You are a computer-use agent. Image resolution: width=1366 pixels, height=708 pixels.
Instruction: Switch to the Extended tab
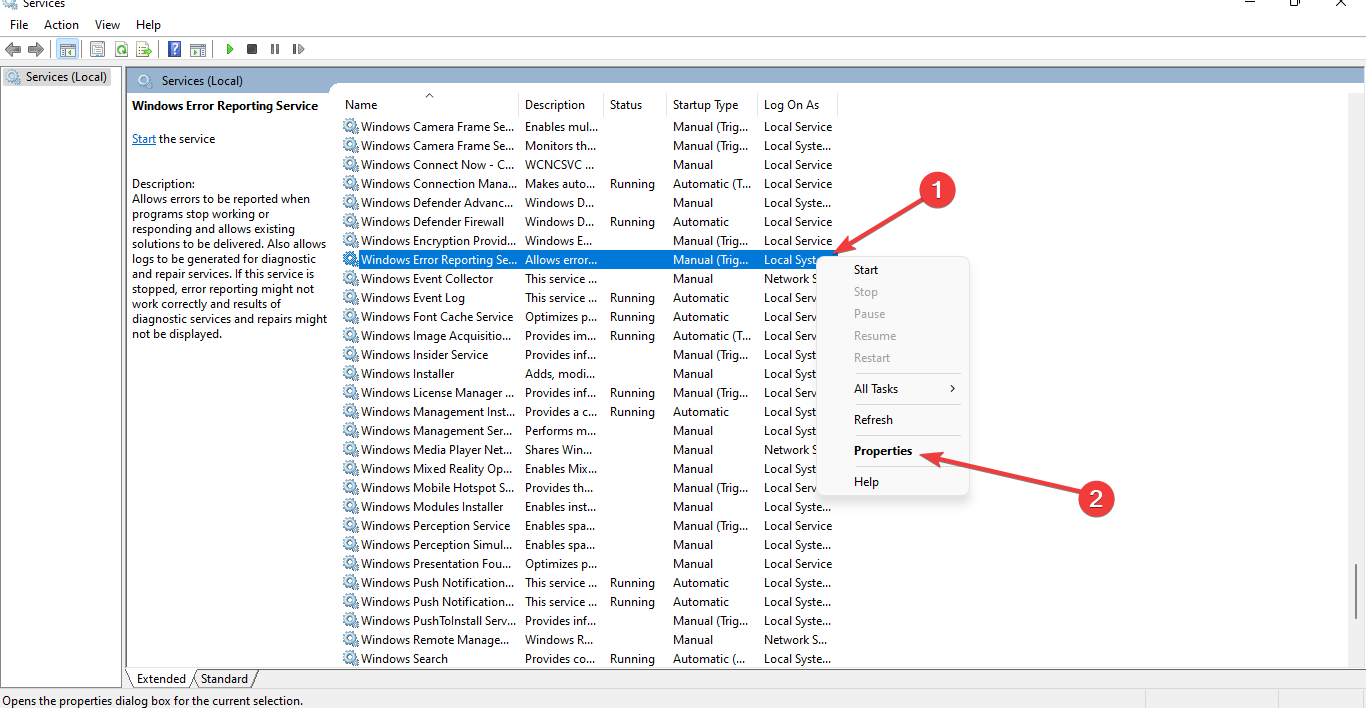point(161,679)
